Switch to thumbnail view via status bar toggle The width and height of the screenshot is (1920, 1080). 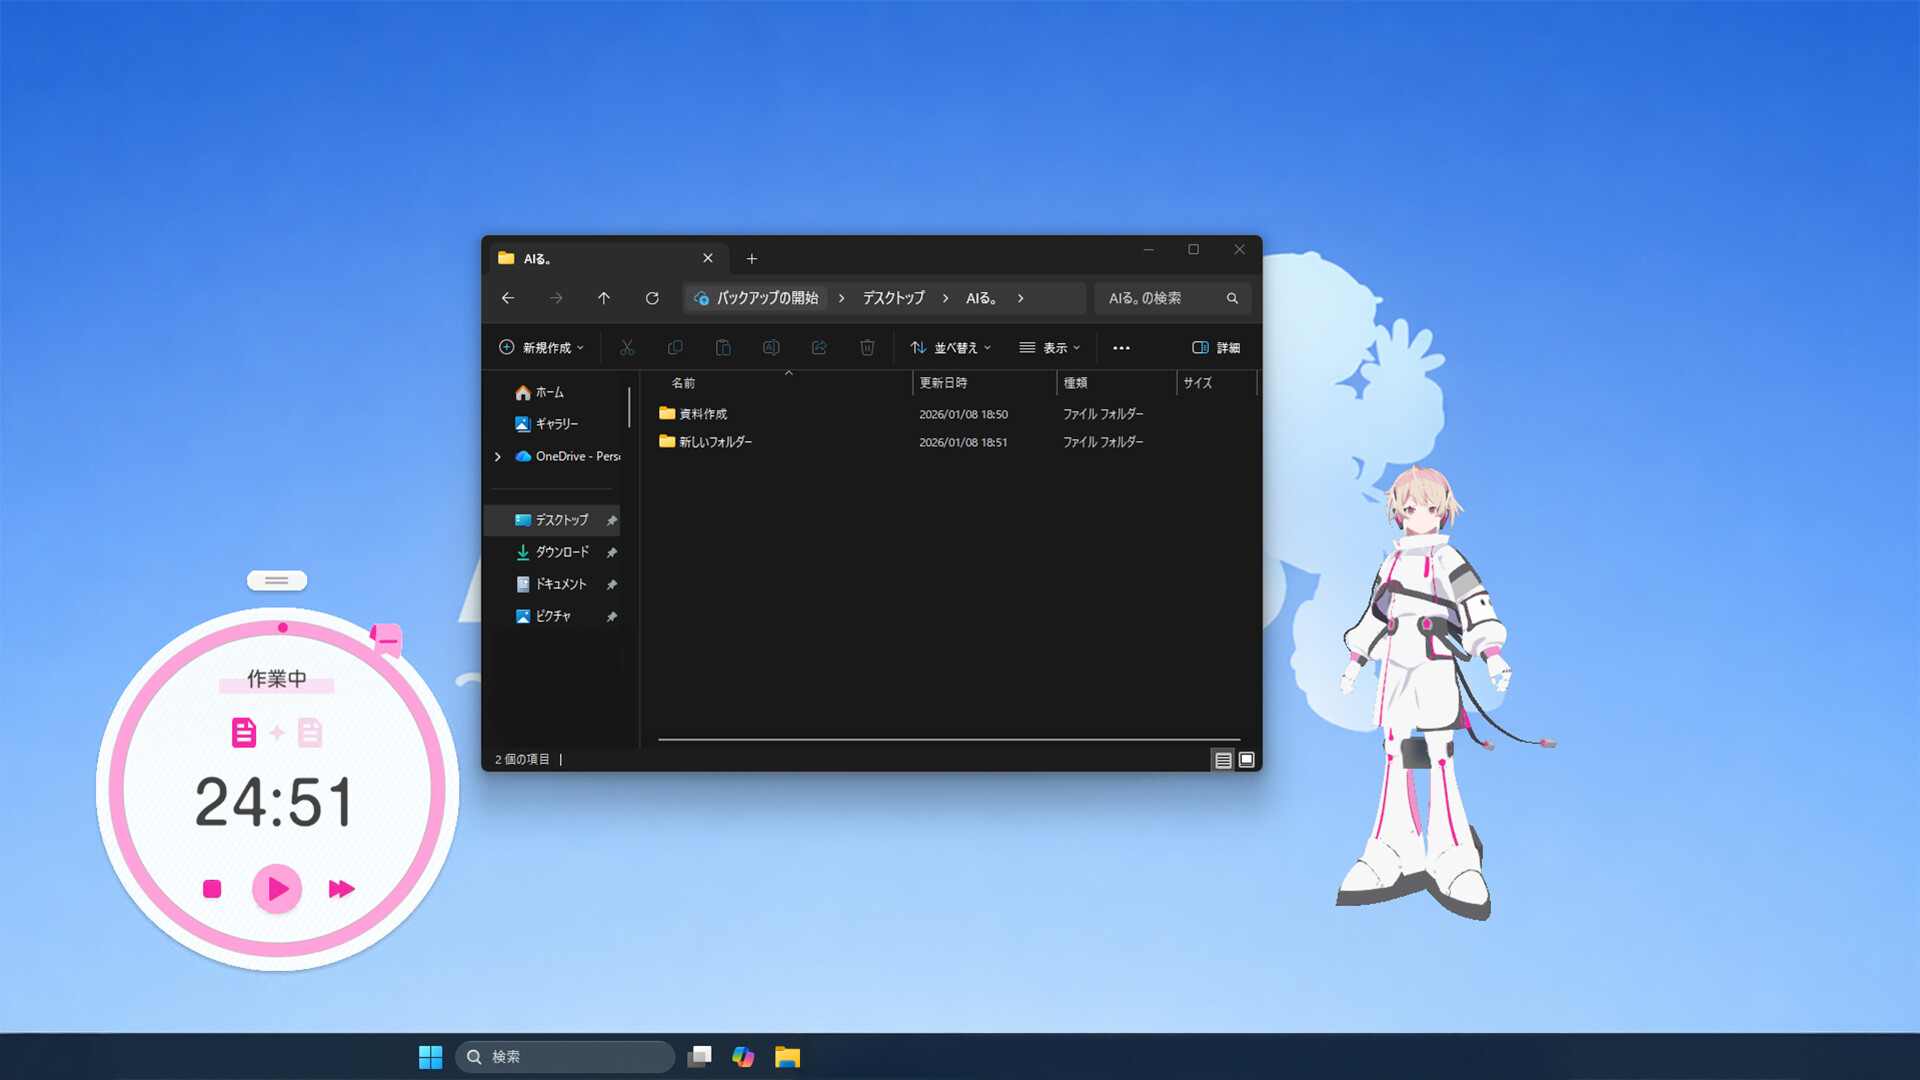[1246, 760]
